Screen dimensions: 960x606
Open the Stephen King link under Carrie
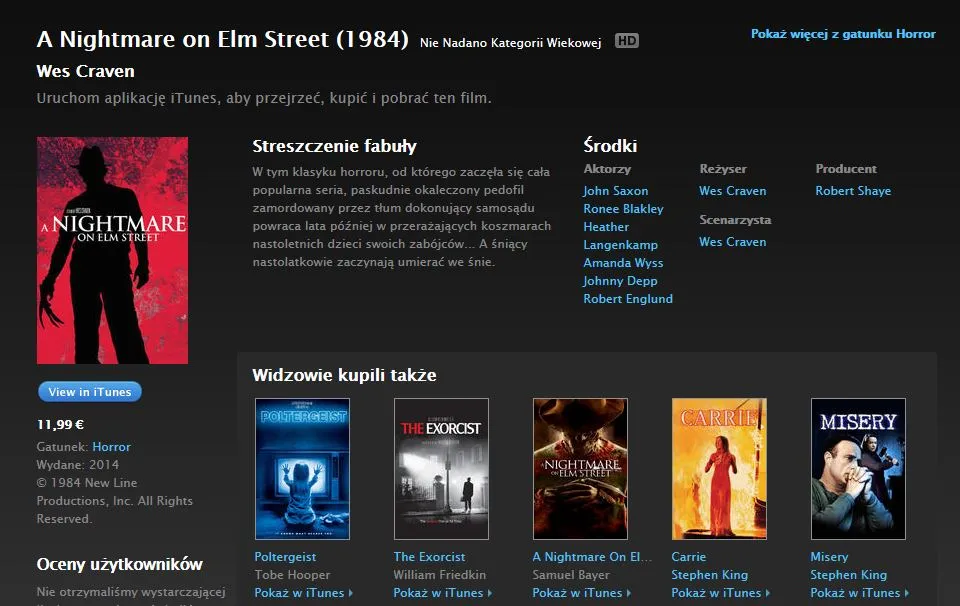[710, 575]
